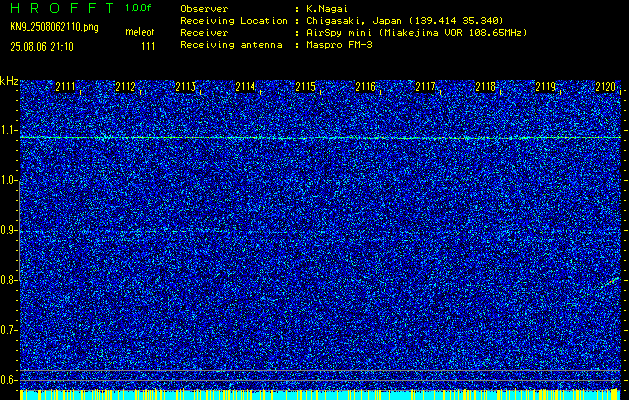Screen dimensions: 629x400
Task: Select the filename KN9_2508062110.png
Action: (54, 28)
